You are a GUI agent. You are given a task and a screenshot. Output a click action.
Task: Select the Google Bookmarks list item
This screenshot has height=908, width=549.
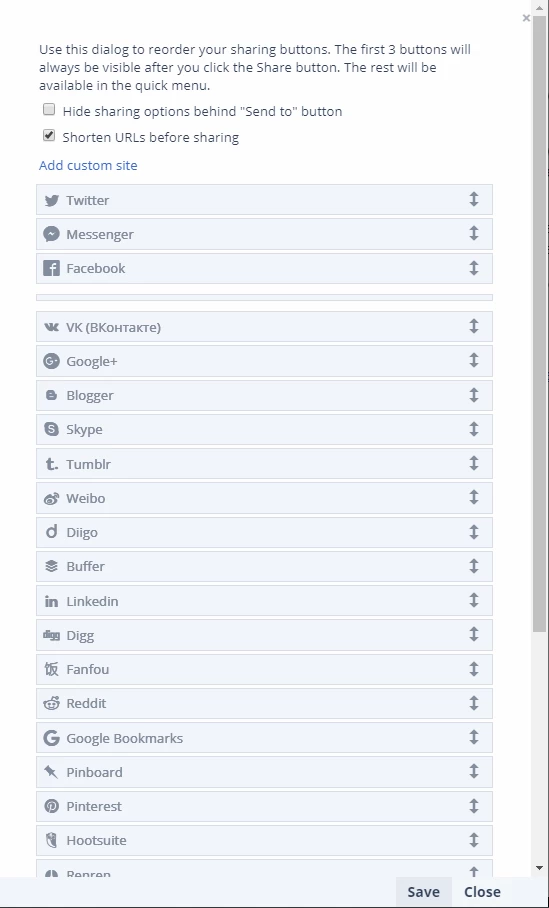click(264, 738)
